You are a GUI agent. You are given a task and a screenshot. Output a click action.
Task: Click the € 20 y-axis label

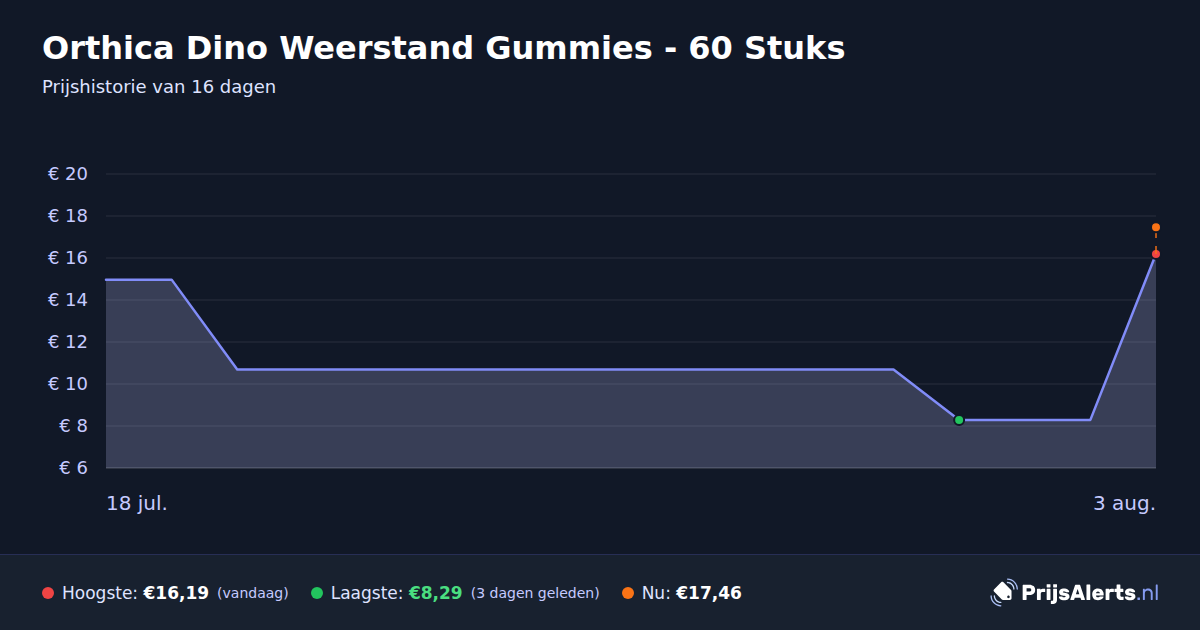pyautogui.click(x=68, y=174)
